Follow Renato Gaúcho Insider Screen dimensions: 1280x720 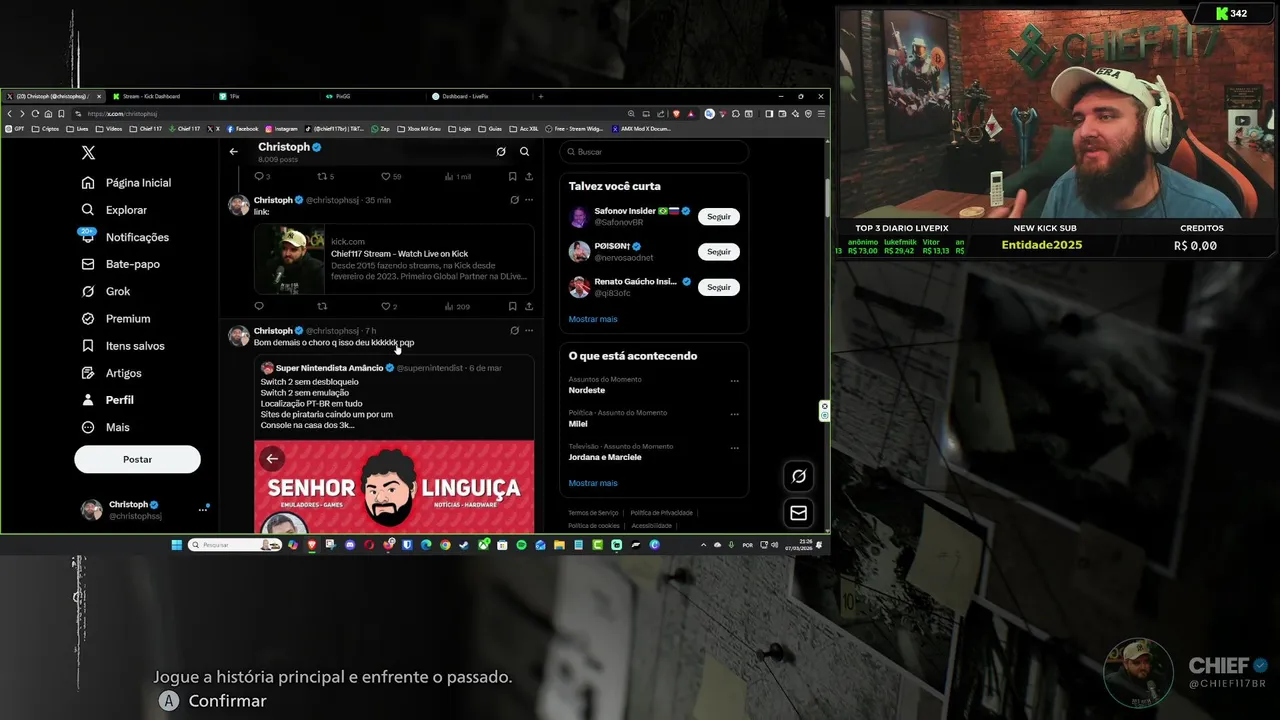[718, 287]
